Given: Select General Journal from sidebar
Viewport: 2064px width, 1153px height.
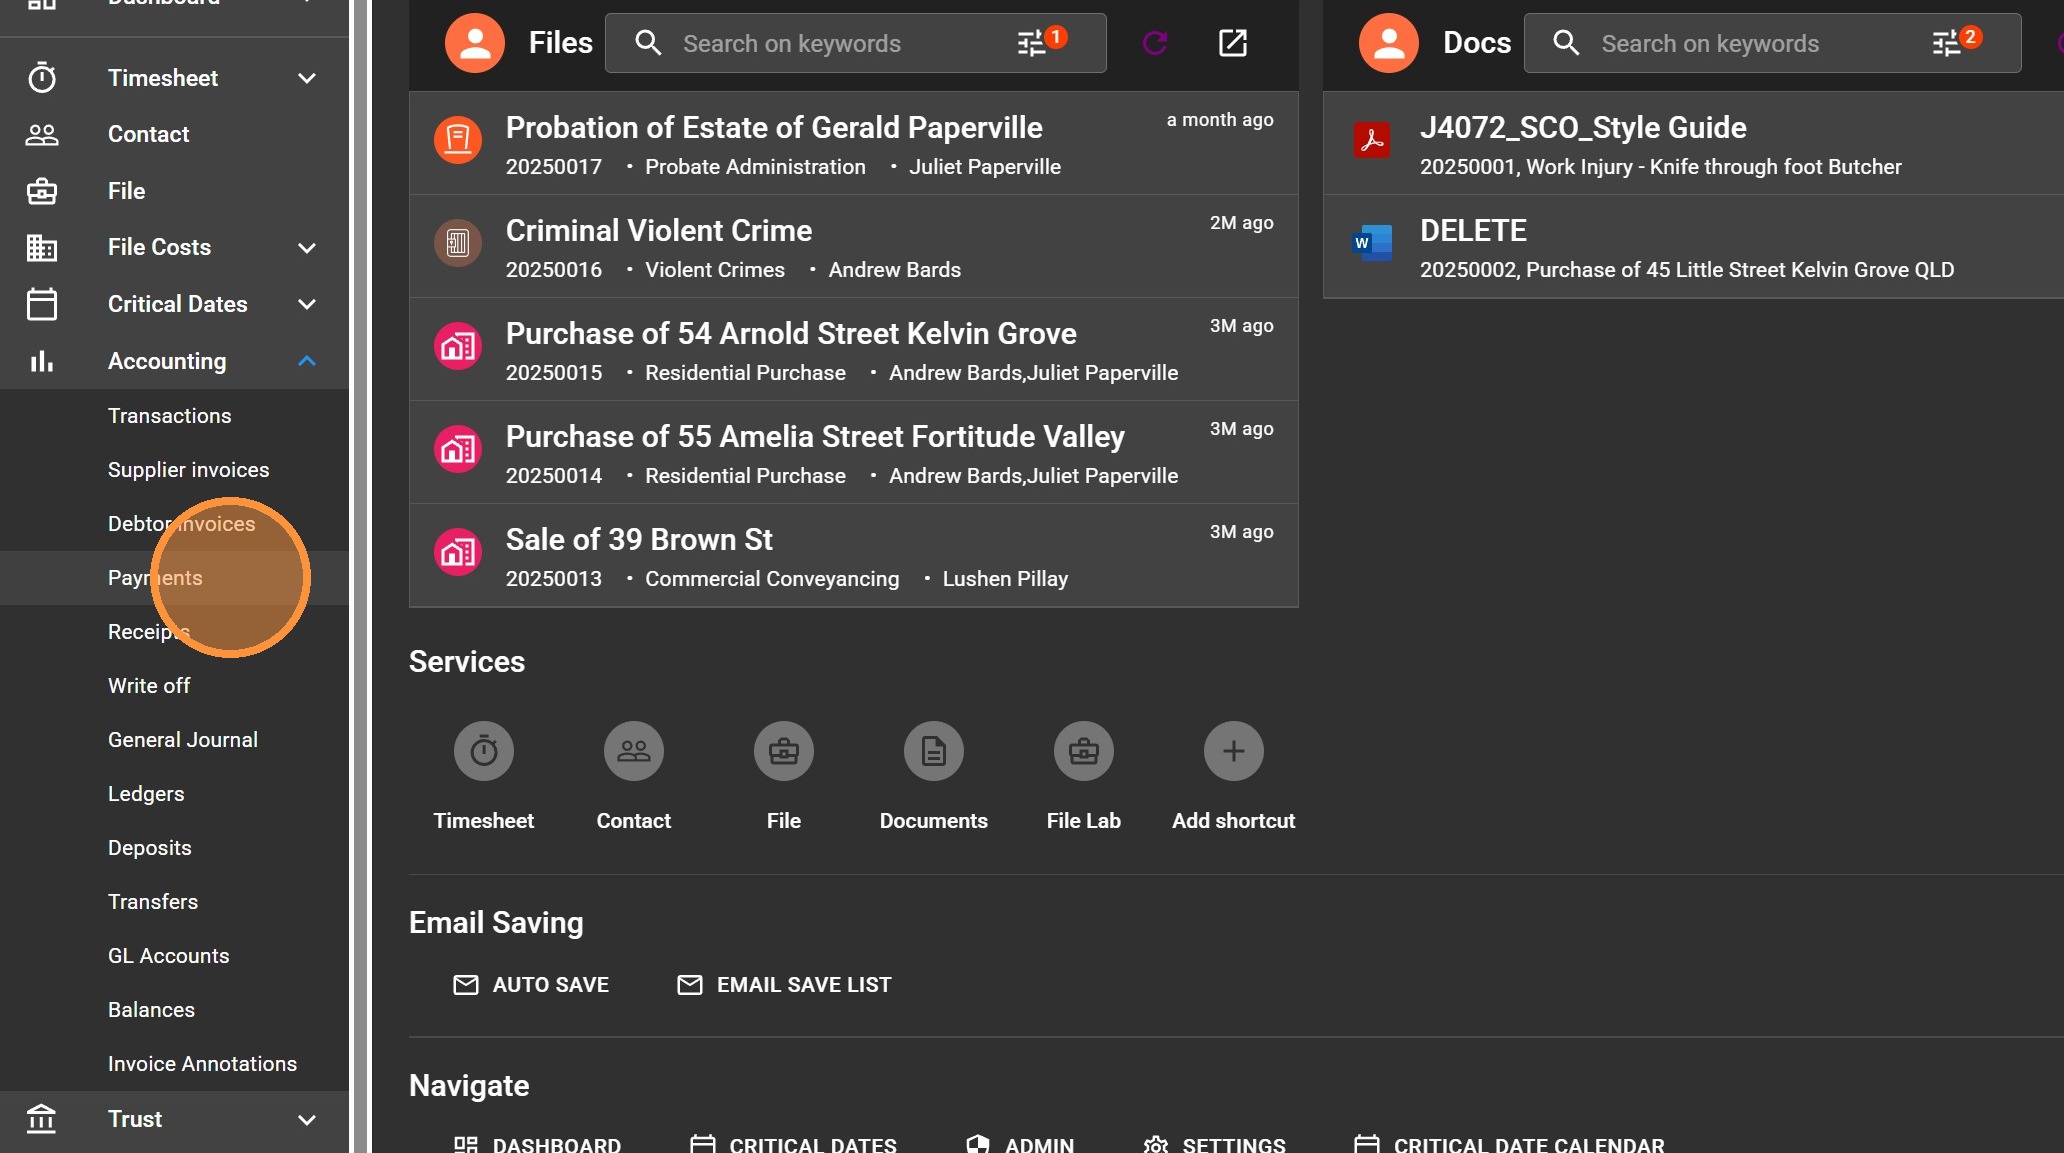Looking at the screenshot, I should (183, 740).
